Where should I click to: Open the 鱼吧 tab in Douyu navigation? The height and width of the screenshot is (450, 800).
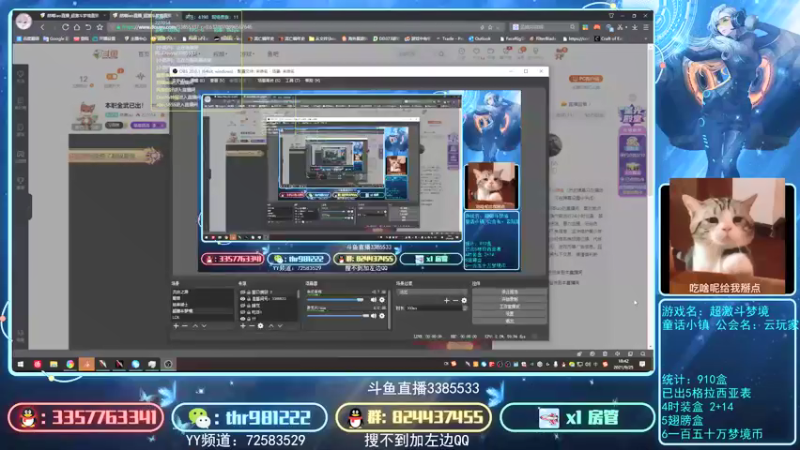(272, 54)
